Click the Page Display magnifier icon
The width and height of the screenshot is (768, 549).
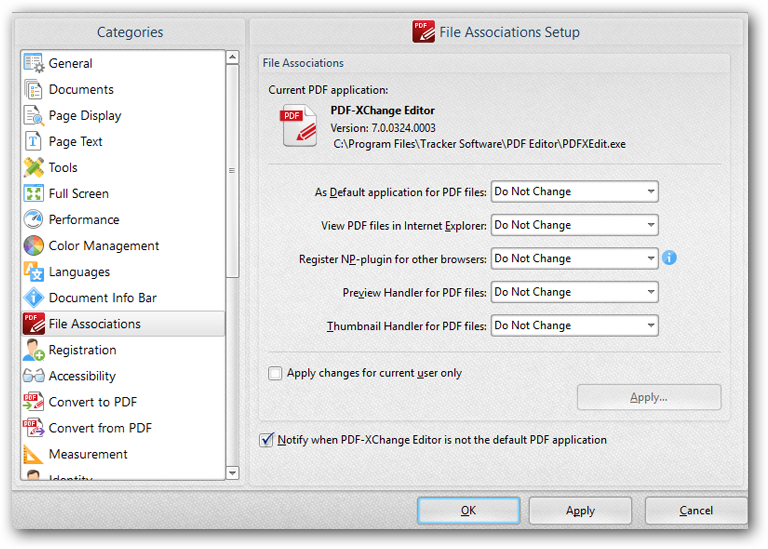coord(34,116)
